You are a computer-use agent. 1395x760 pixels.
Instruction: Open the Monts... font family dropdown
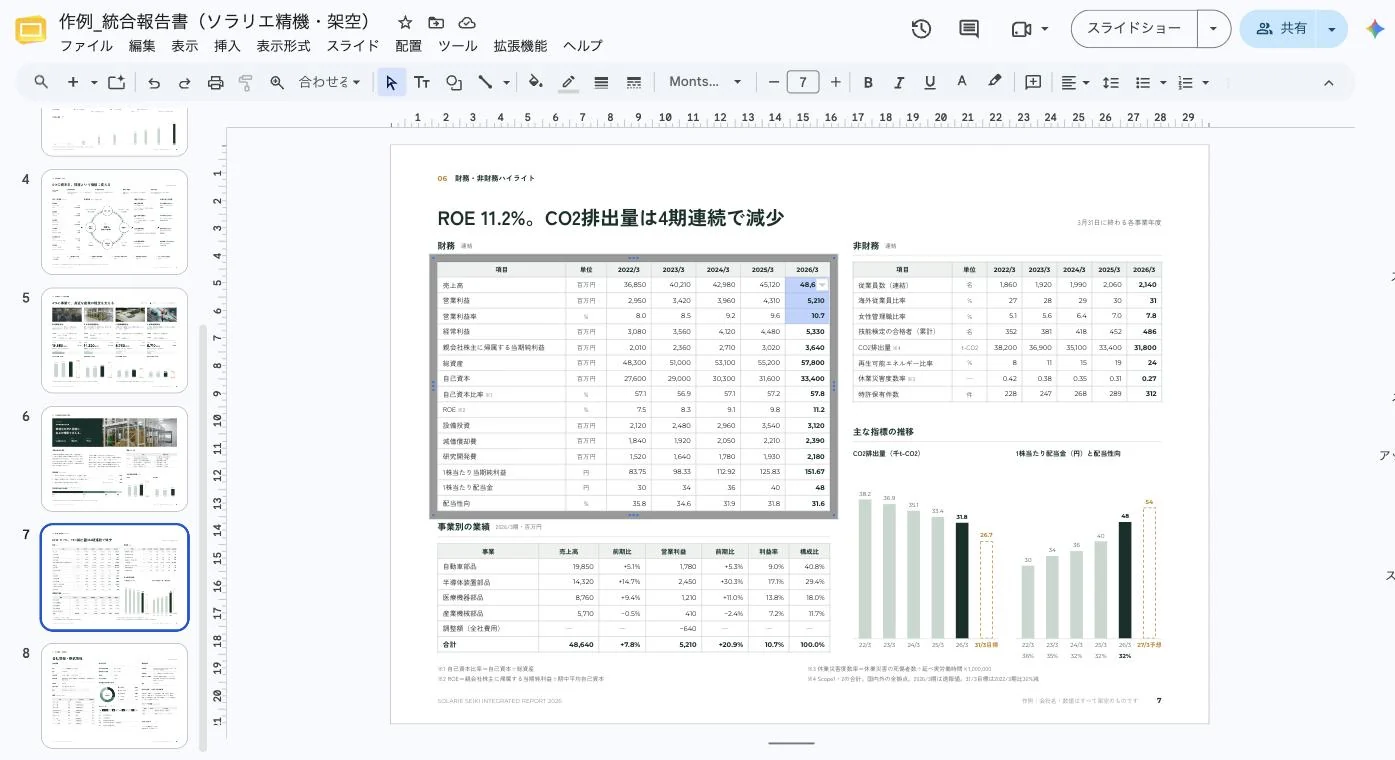(705, 82)
